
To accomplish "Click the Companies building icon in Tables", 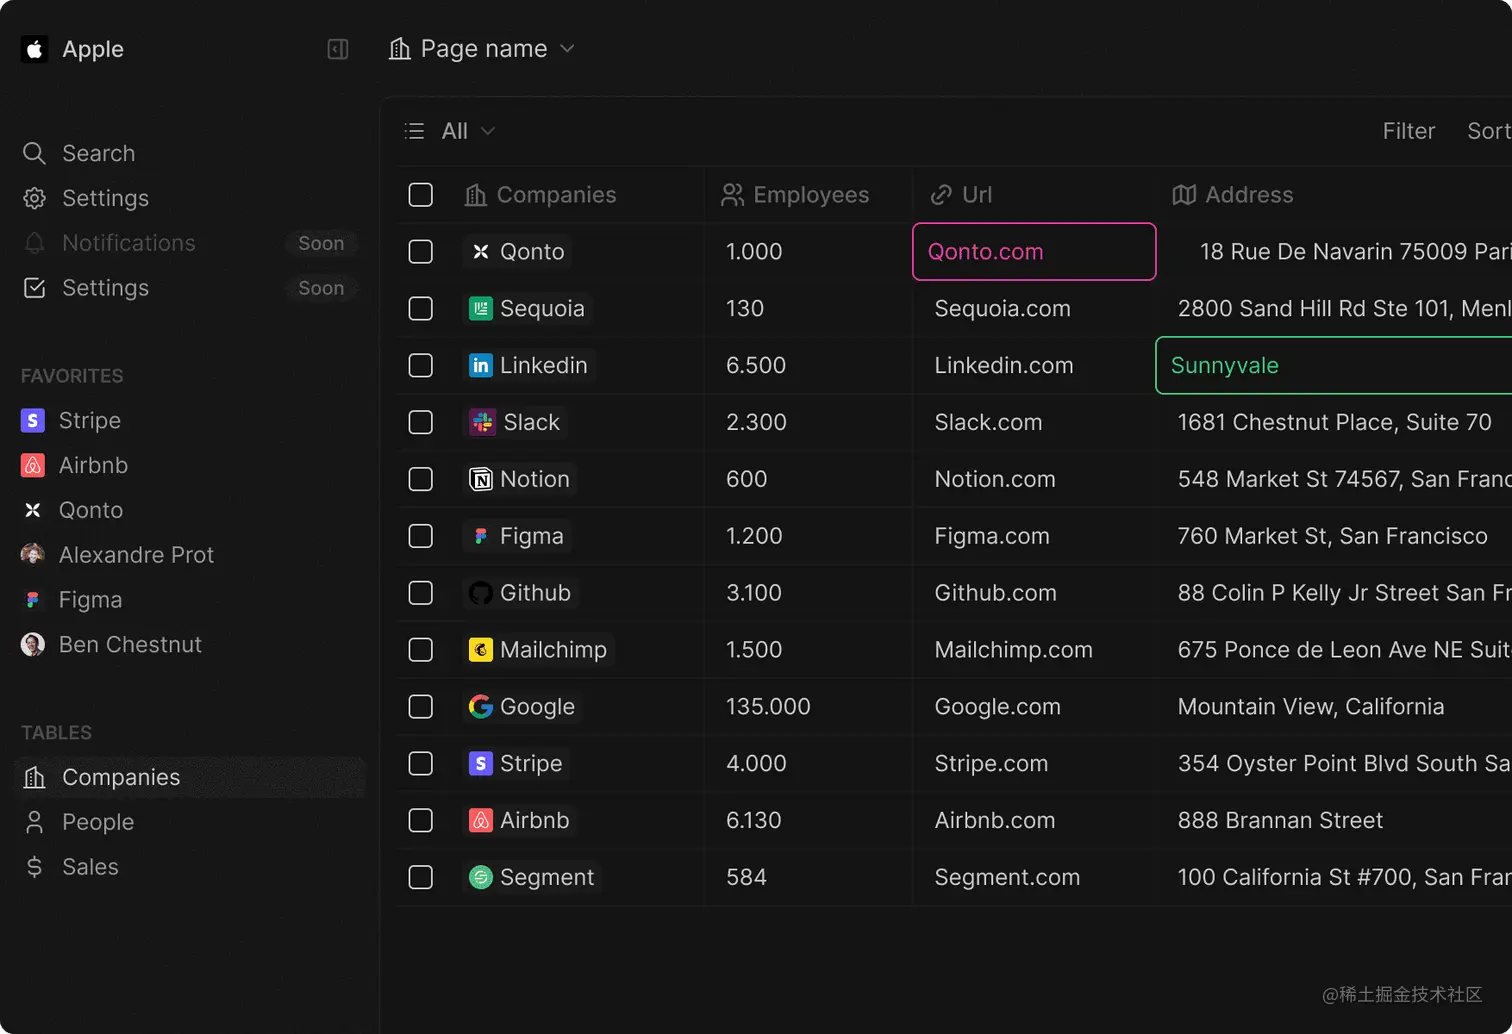I will click(x=34, y=777).
